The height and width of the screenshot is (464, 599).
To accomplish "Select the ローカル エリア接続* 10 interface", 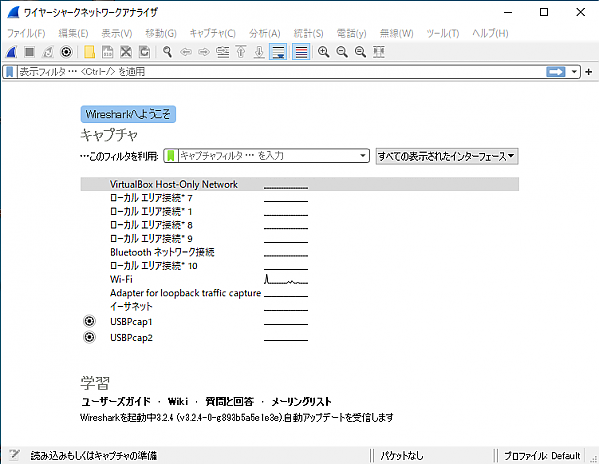I will [x=300, y=265].
